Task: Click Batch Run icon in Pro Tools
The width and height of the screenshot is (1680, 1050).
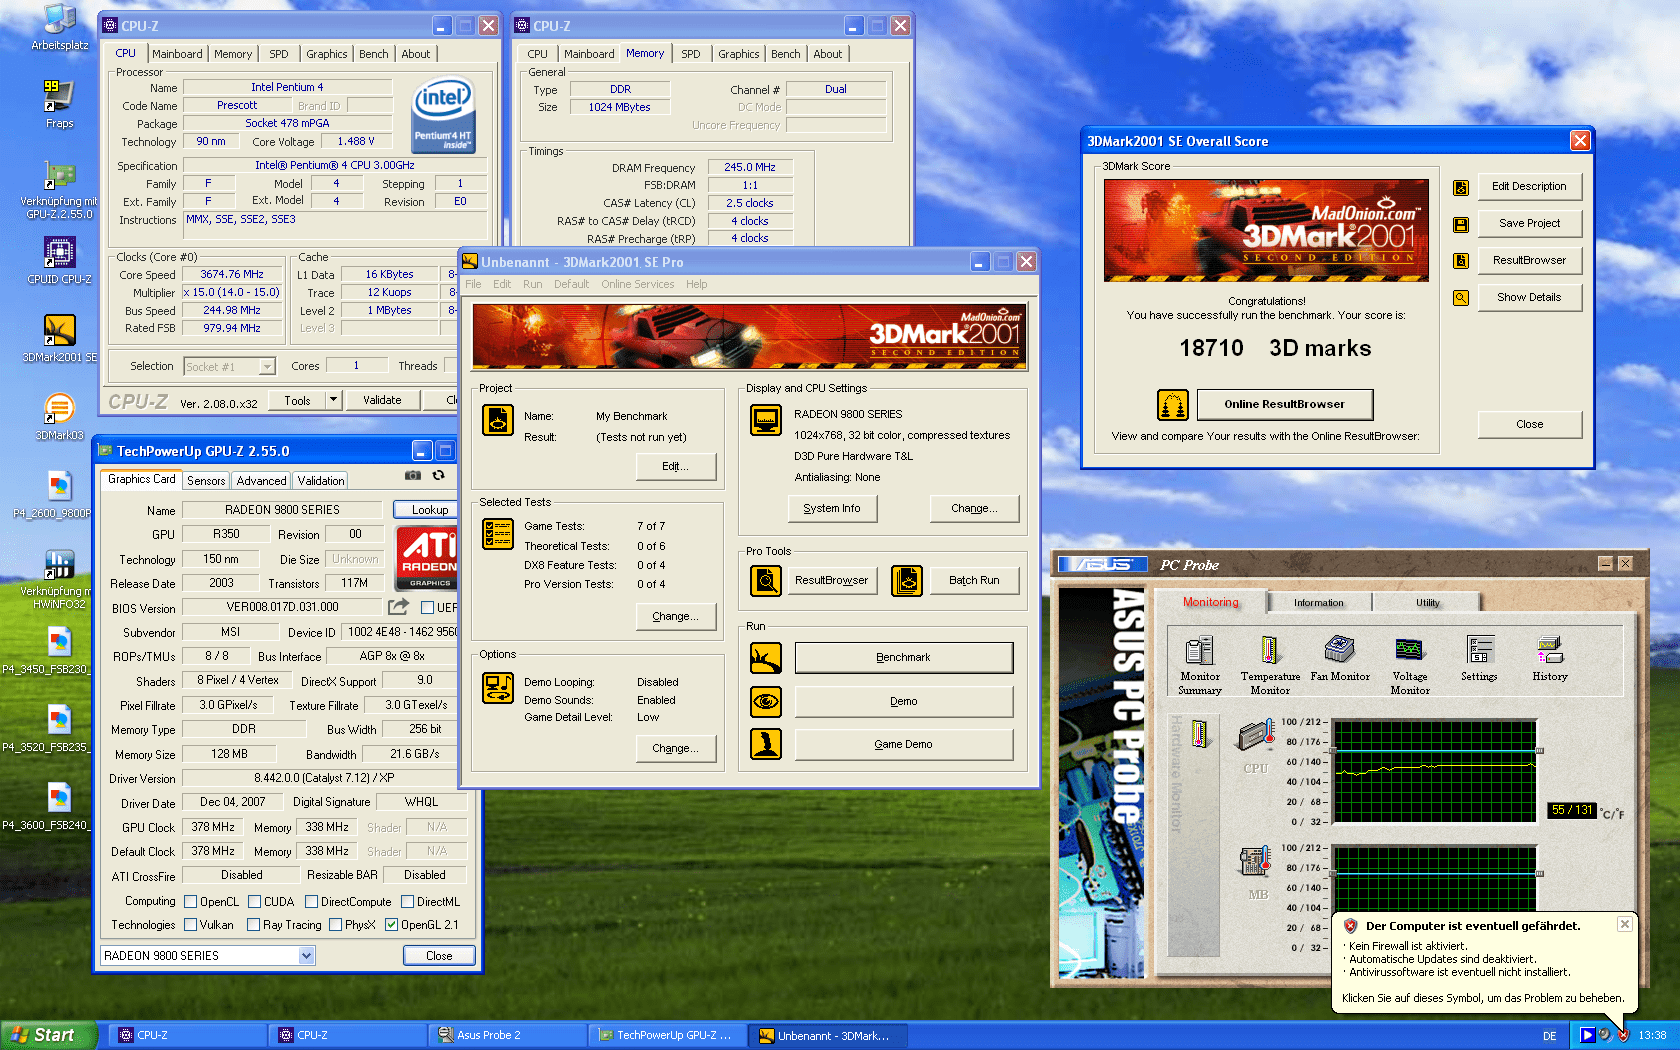Action: click(x=907, y=580)
